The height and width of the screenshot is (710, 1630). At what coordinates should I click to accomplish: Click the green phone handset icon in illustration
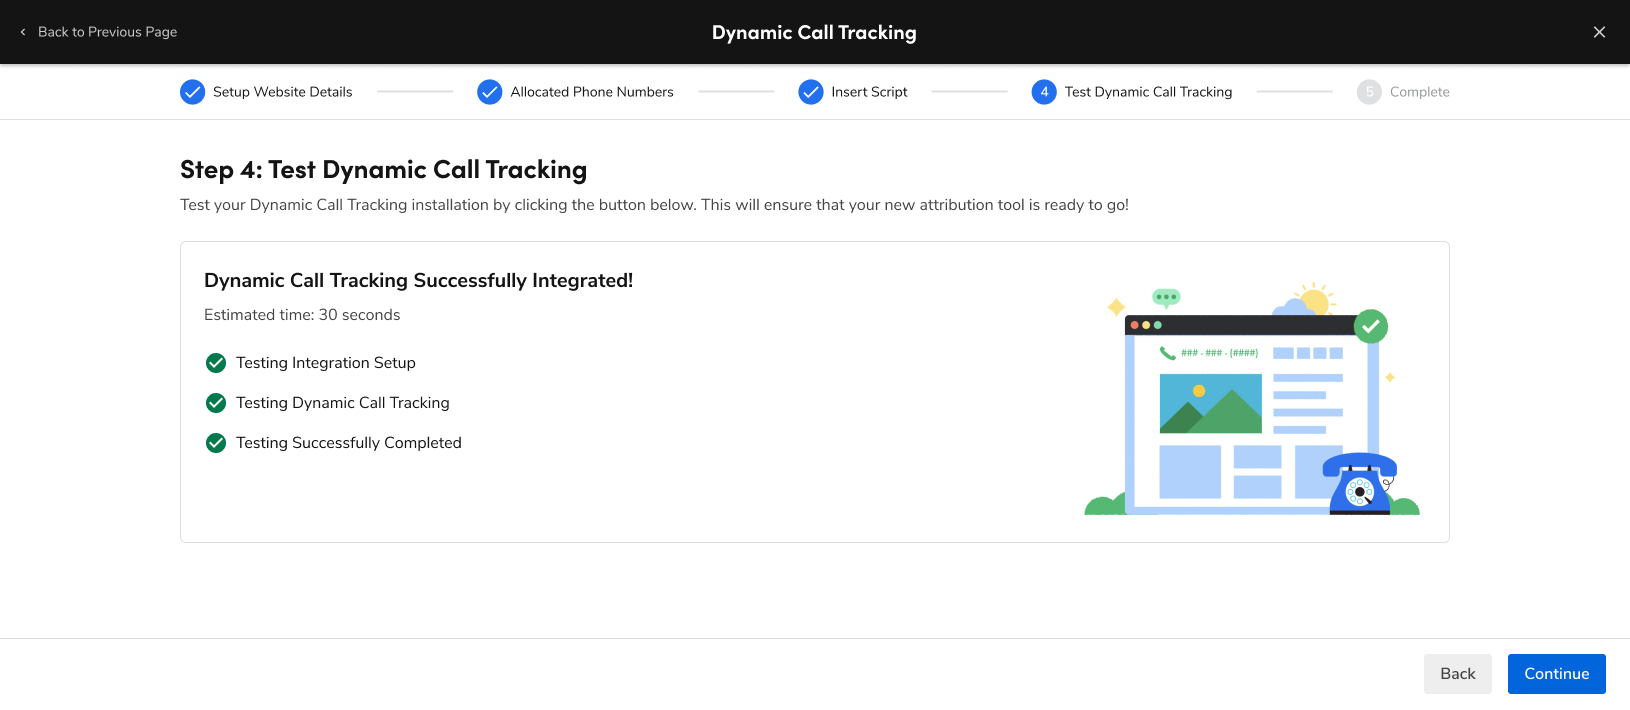[x=1167, y=353]
